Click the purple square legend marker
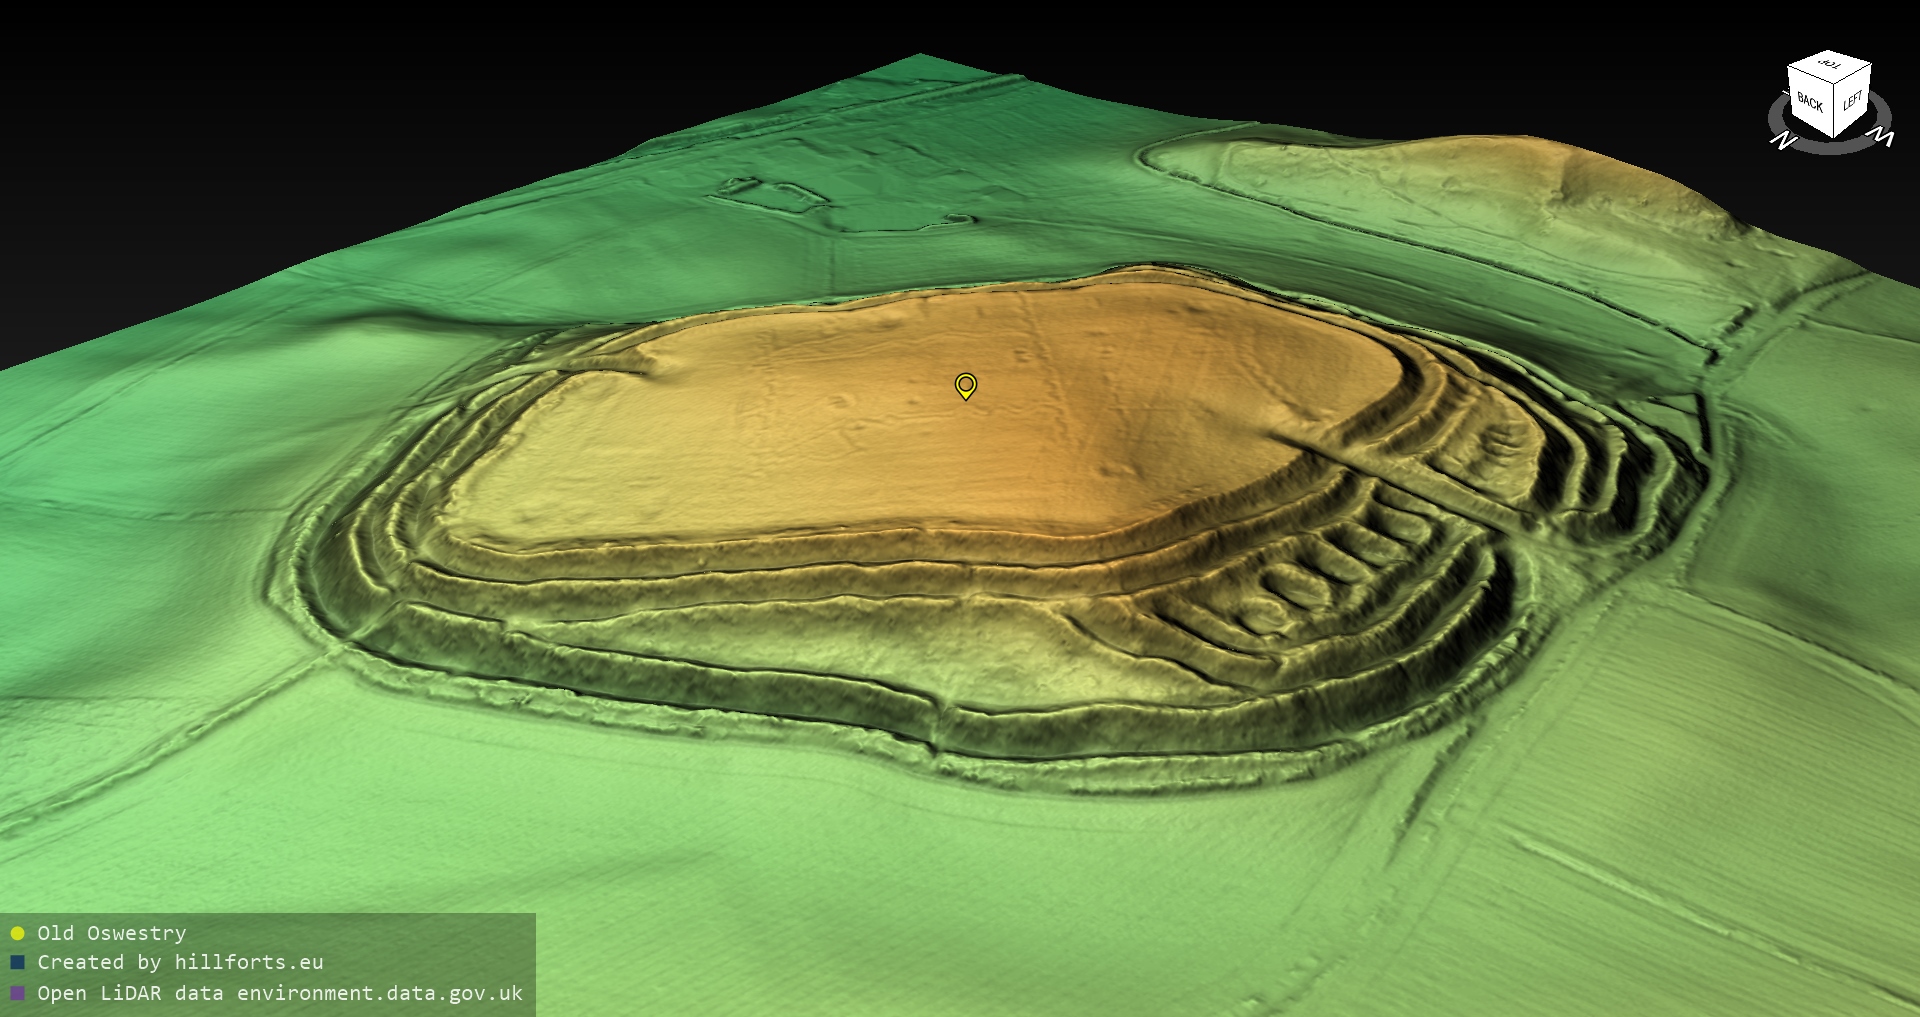This screenshot has width=1920, height=1017. point(17,993)
